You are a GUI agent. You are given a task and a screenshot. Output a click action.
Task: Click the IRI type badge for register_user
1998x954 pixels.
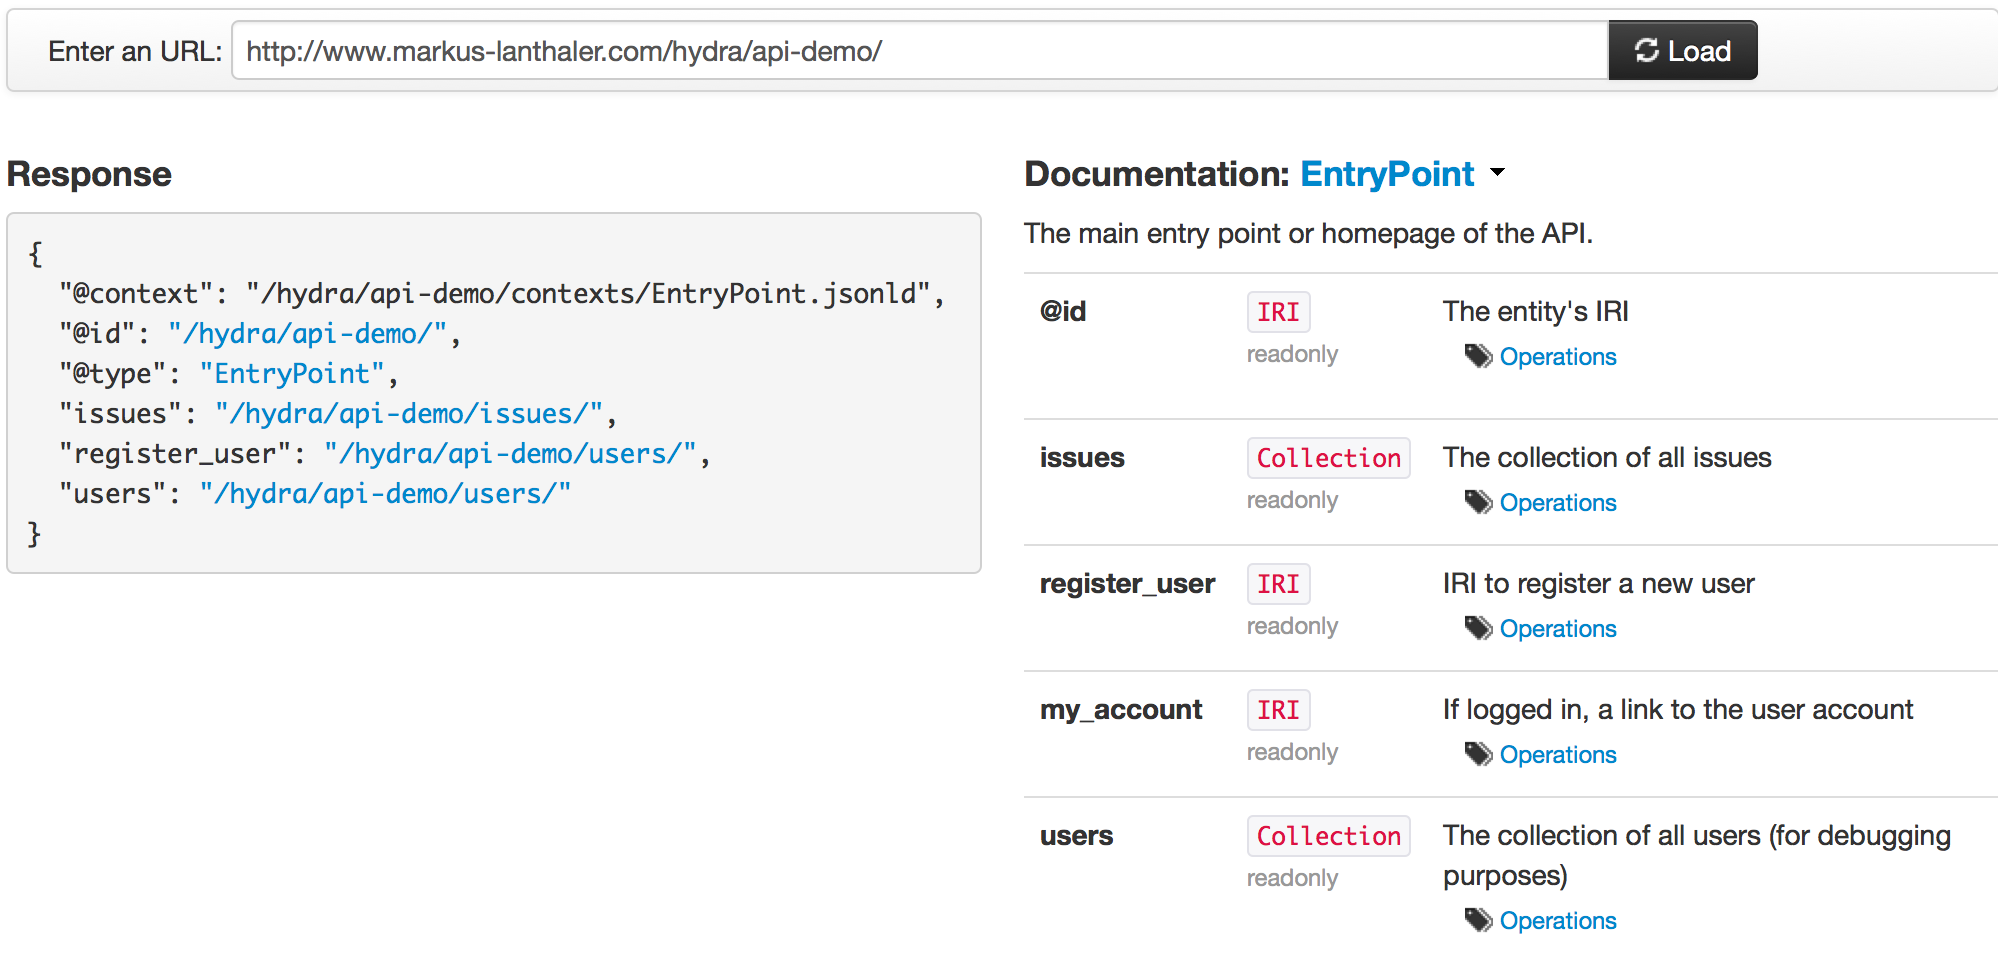1278,584
